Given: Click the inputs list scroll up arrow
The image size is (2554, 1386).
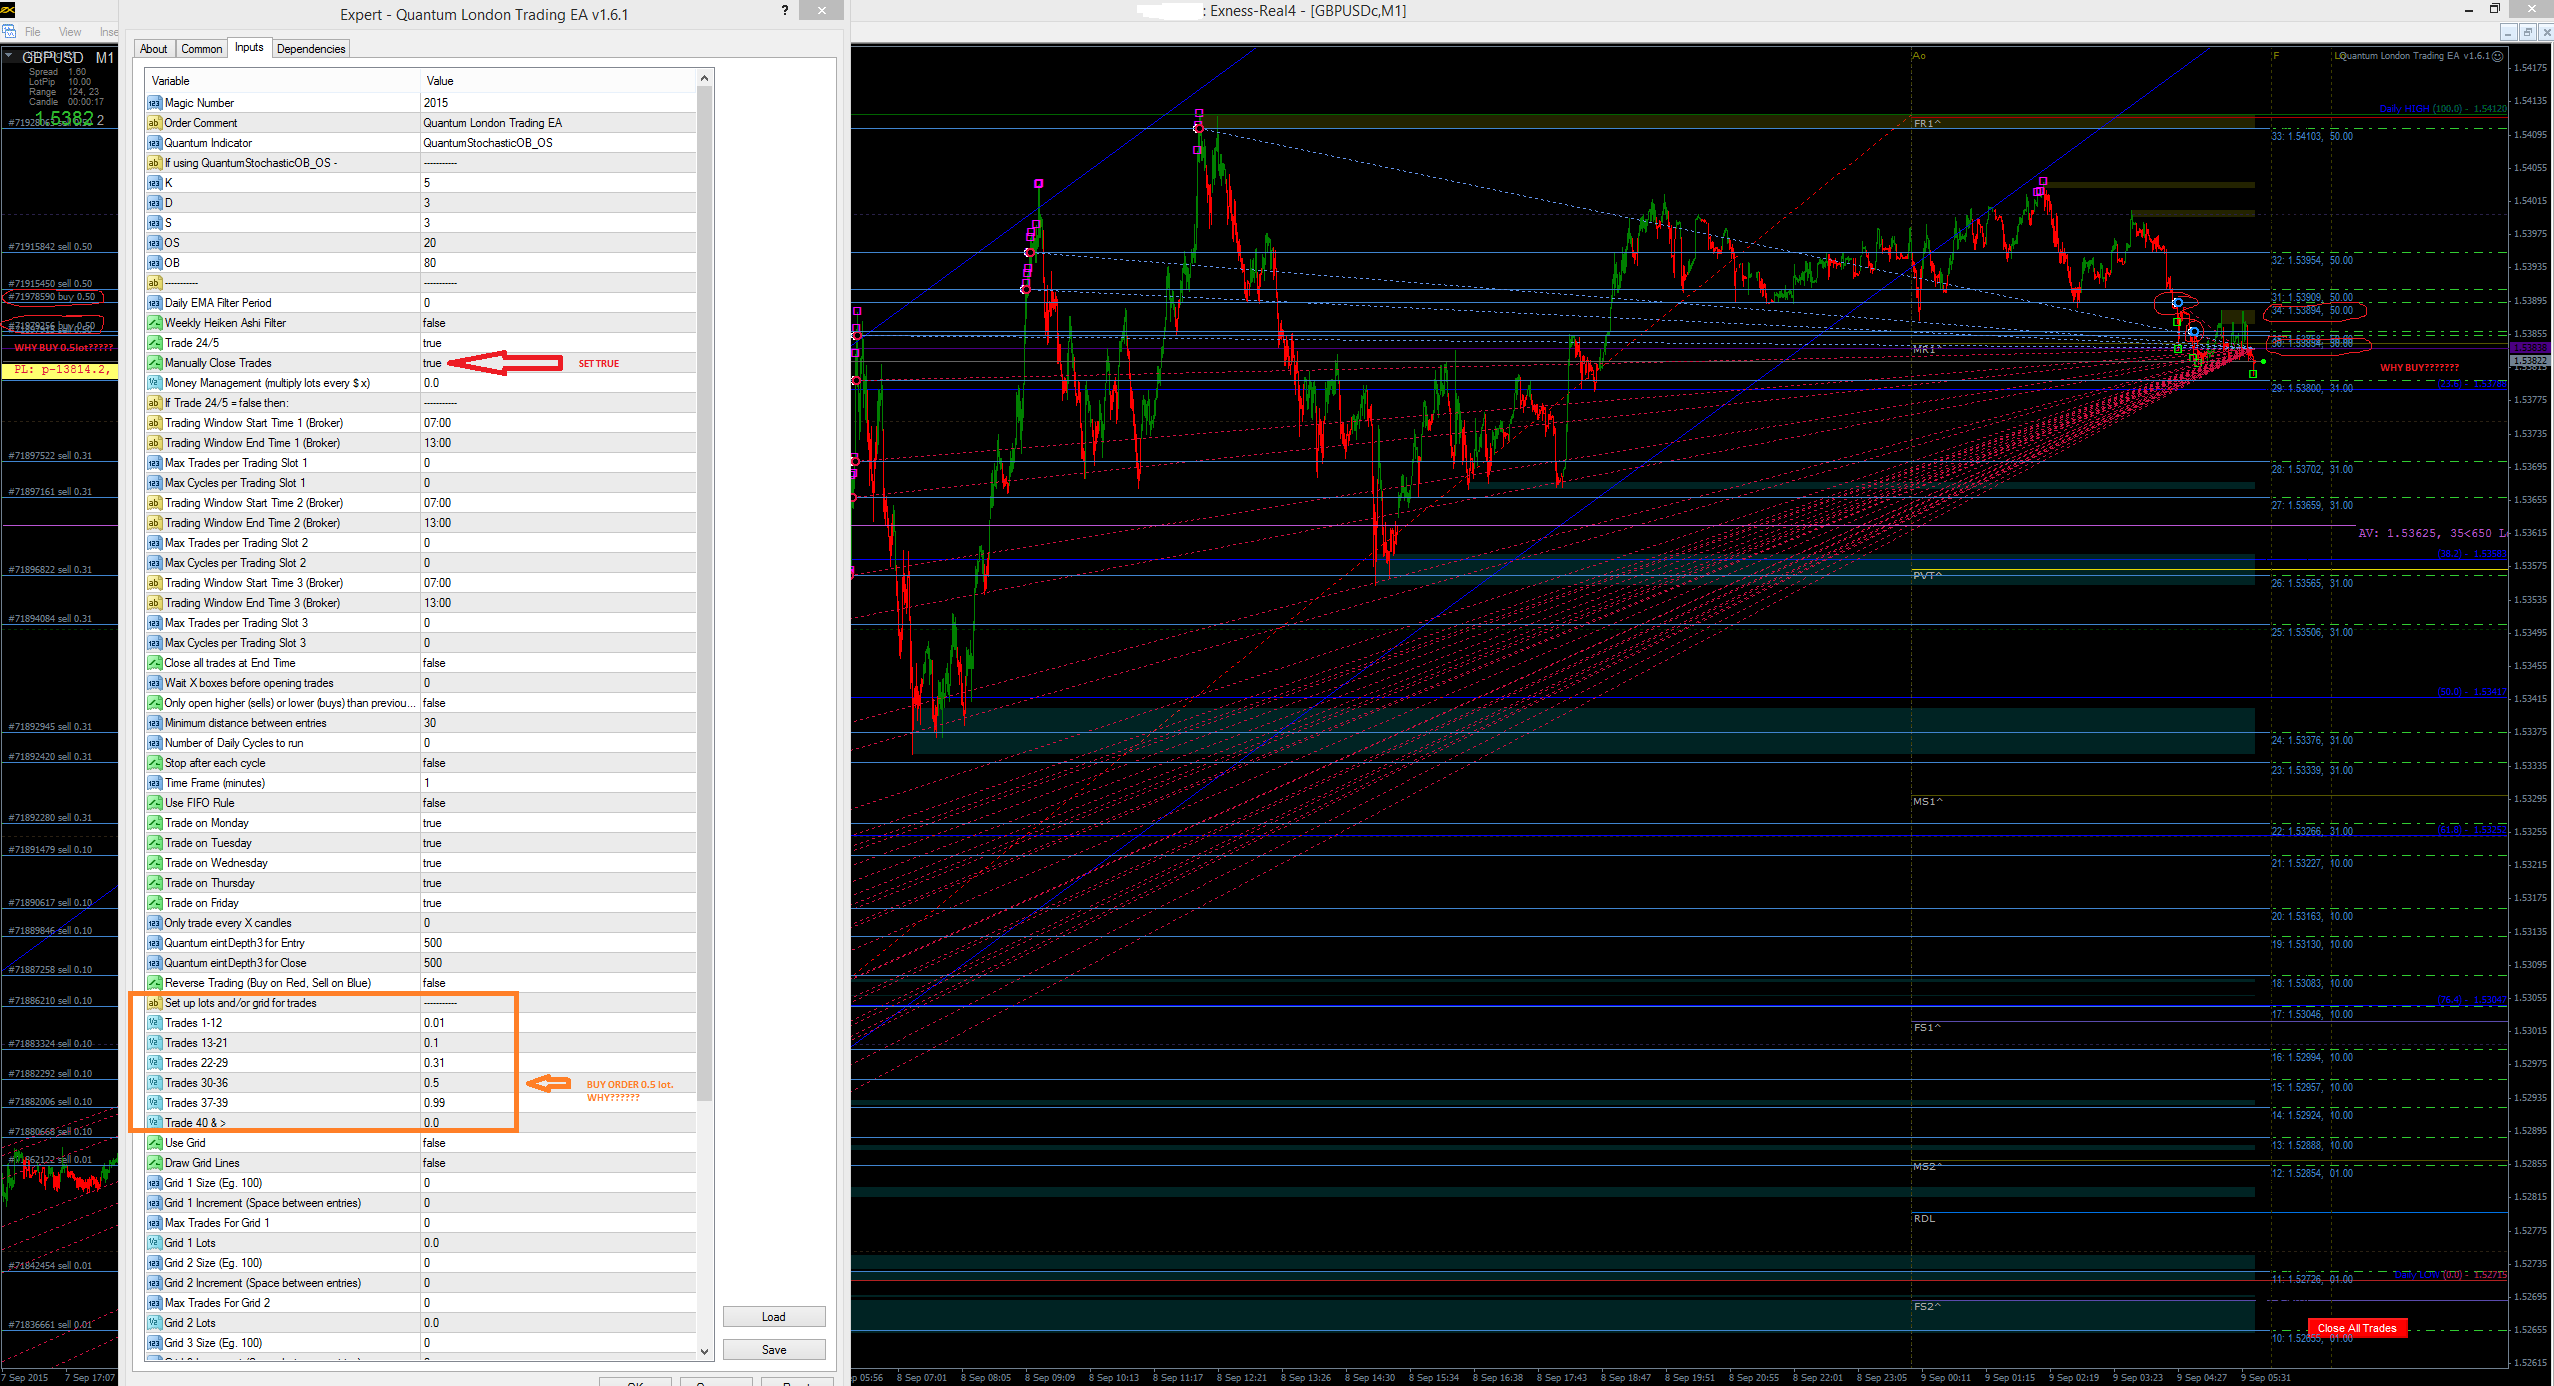Looking at the screenshot, I should [704, 78].
